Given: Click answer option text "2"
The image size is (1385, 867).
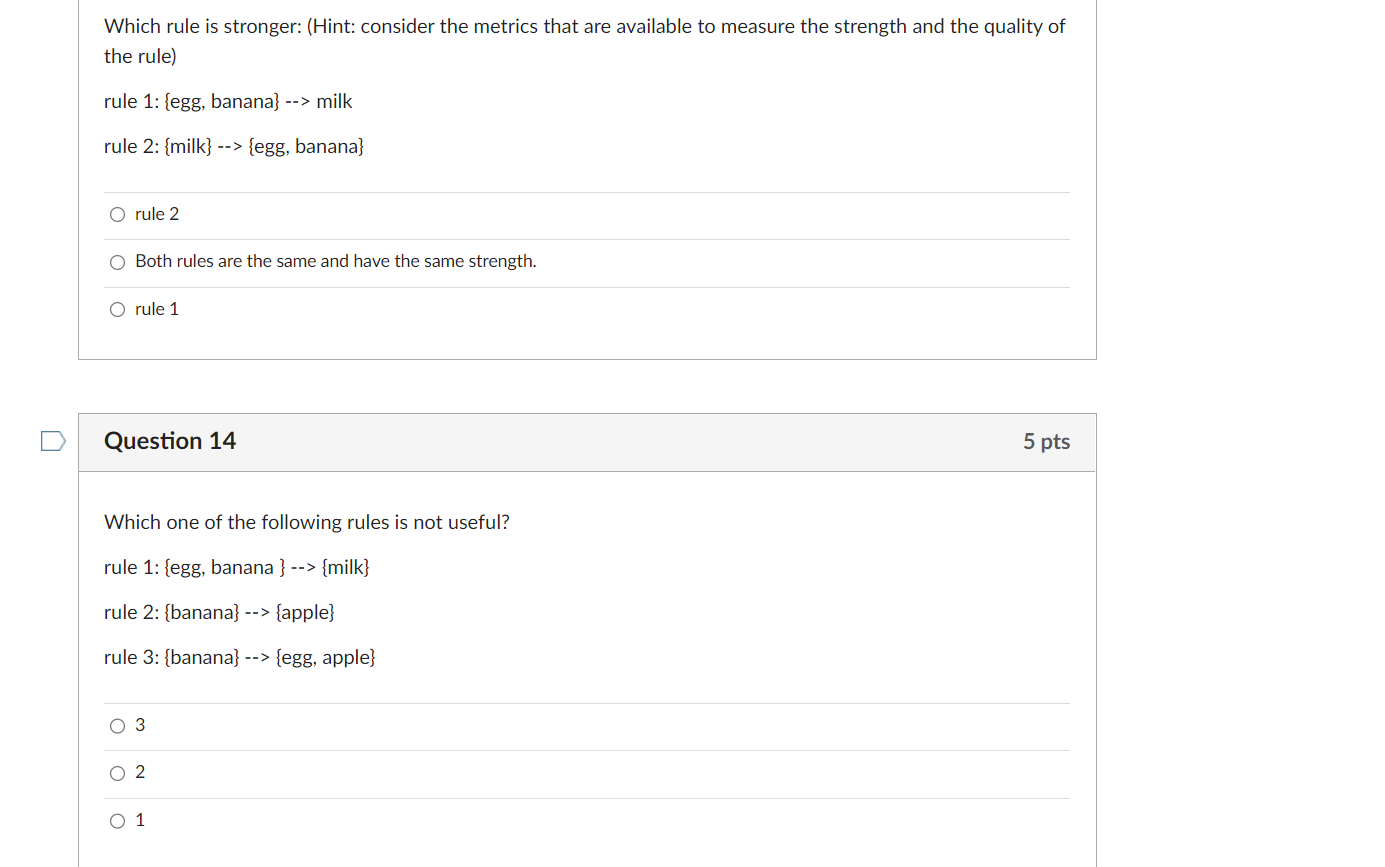Looking at the screenshot, I should pos(139,771).
